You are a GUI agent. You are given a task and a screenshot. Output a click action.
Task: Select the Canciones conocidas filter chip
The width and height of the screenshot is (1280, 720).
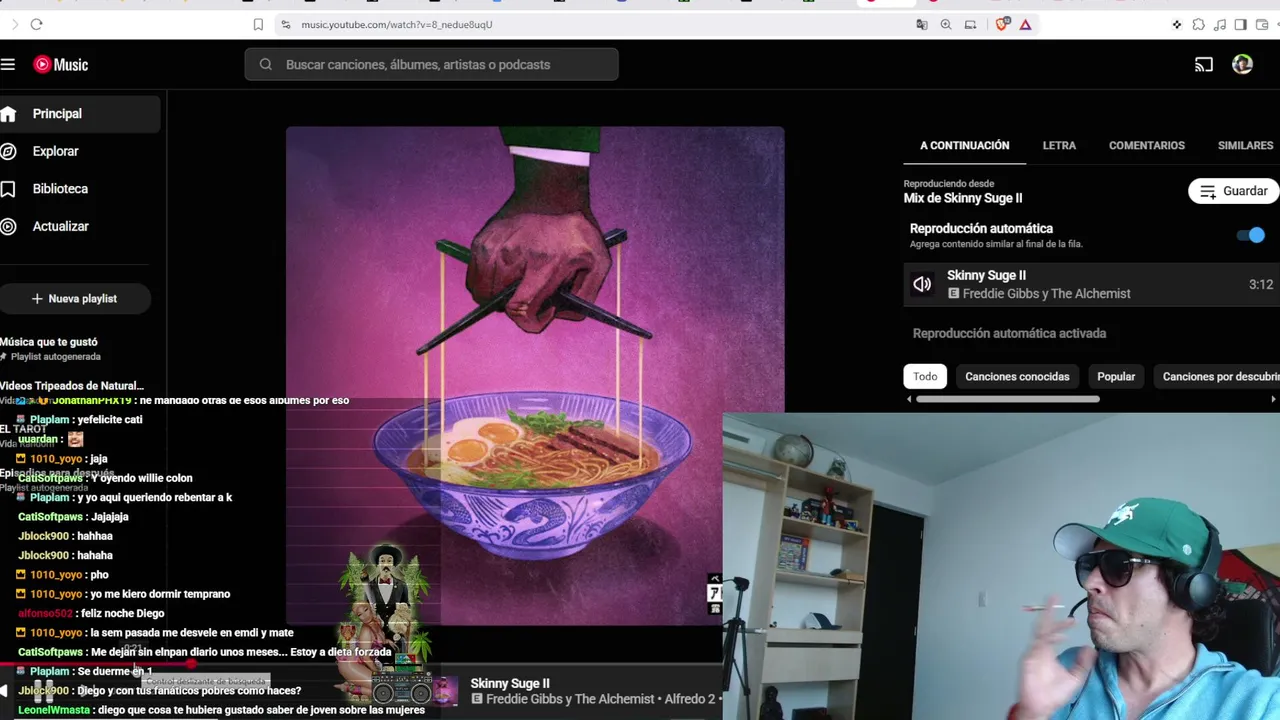pyautogui.click(x=1017, y=377)
